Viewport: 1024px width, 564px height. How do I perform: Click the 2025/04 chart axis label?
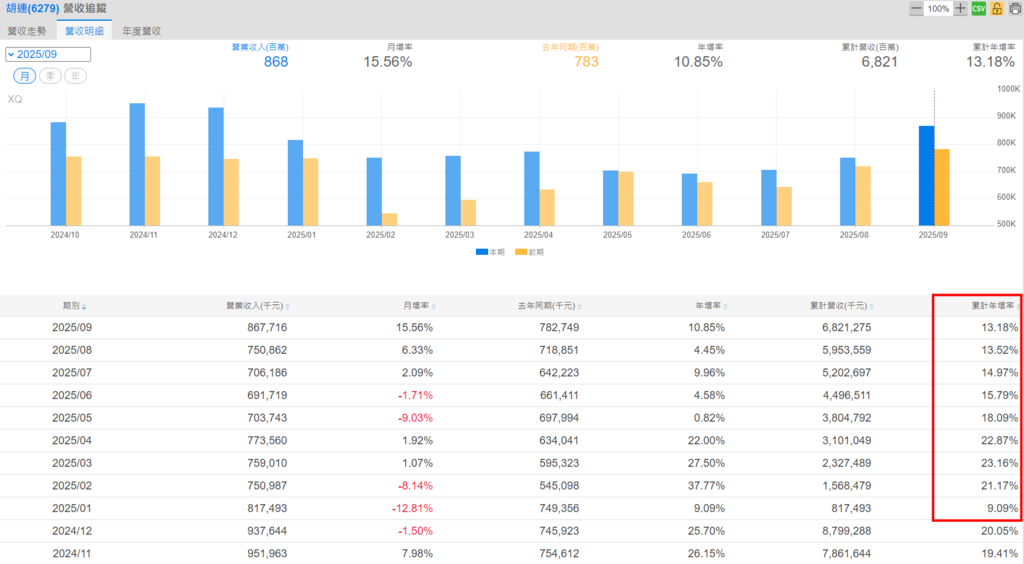[538, 235]
